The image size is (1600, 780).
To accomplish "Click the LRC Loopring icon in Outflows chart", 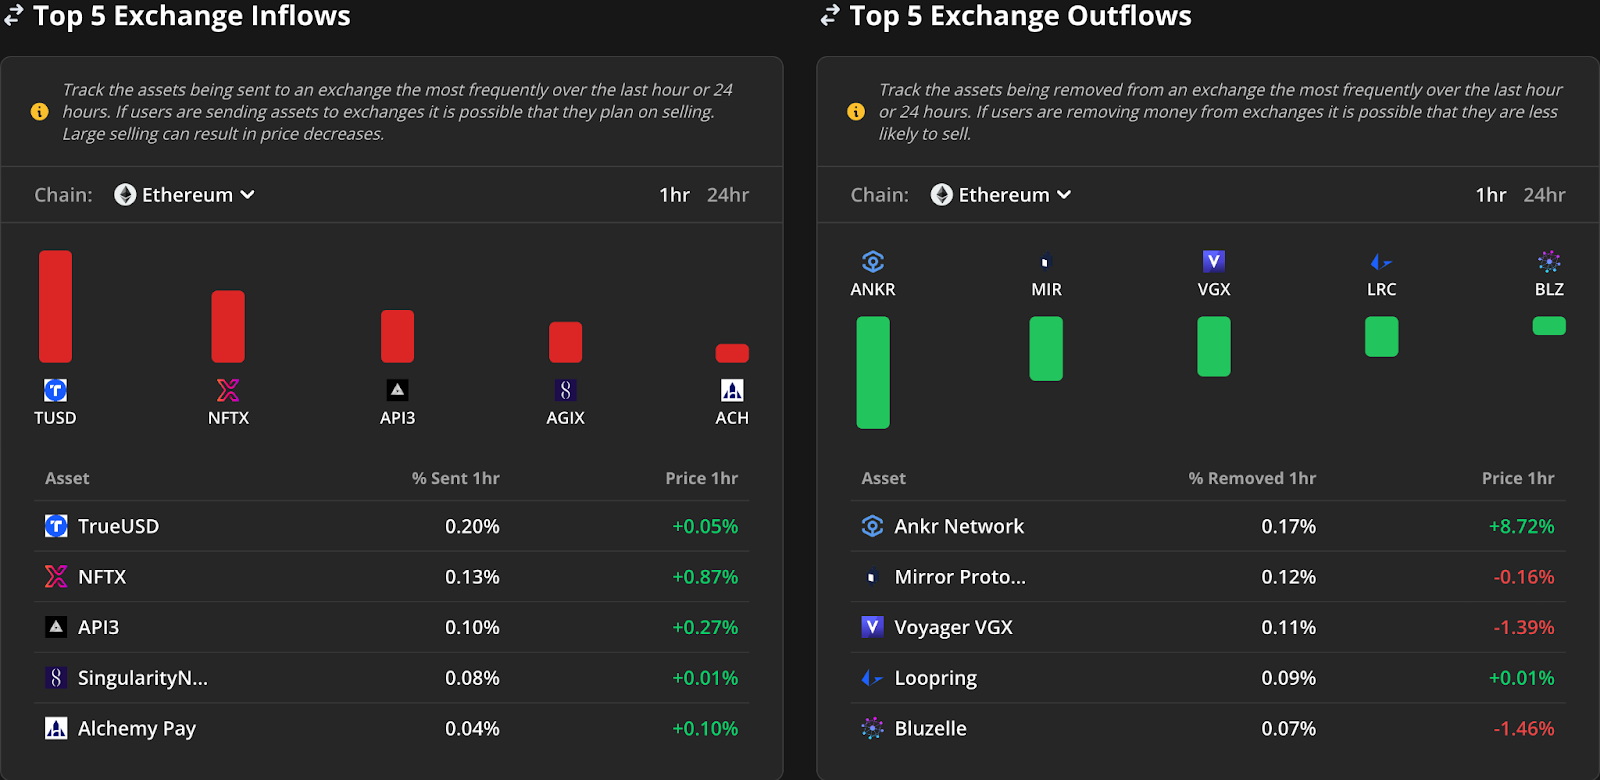I will coord(1381,262).
